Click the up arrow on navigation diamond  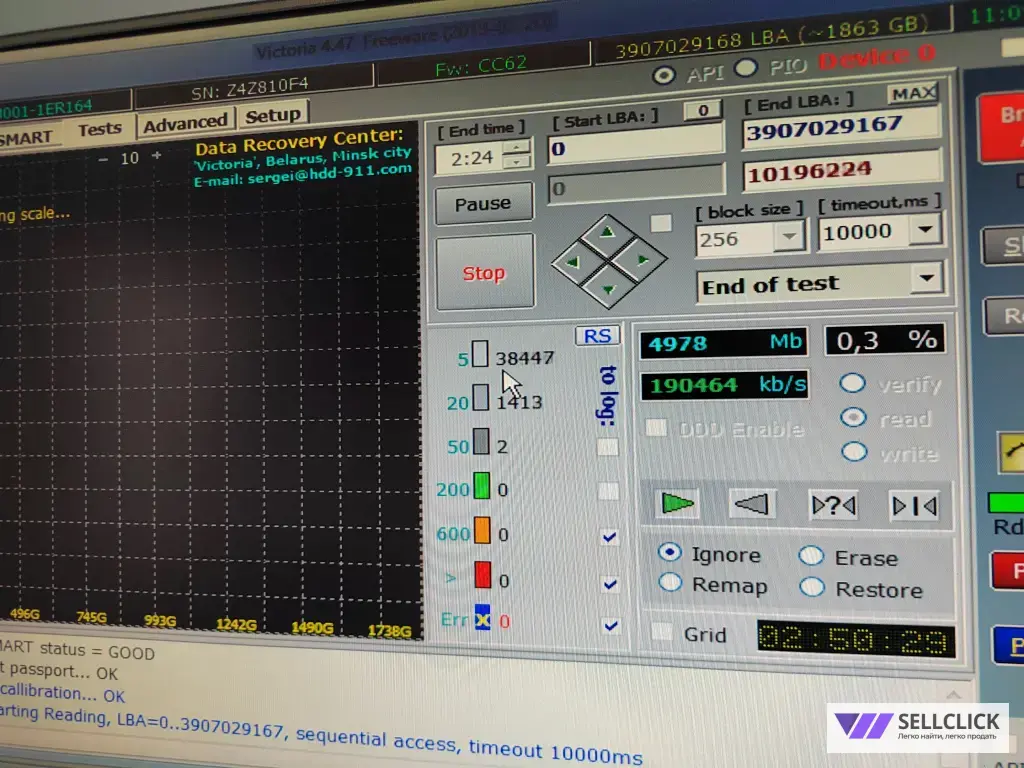click(608, 232)
